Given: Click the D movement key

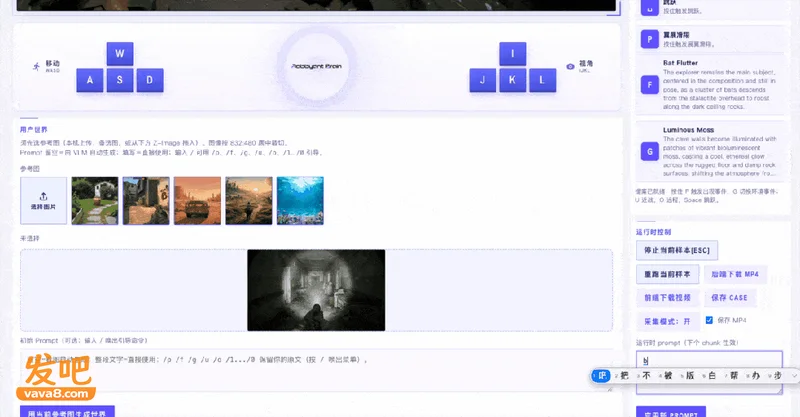Looking at the screenshot, I should (150, 80).
